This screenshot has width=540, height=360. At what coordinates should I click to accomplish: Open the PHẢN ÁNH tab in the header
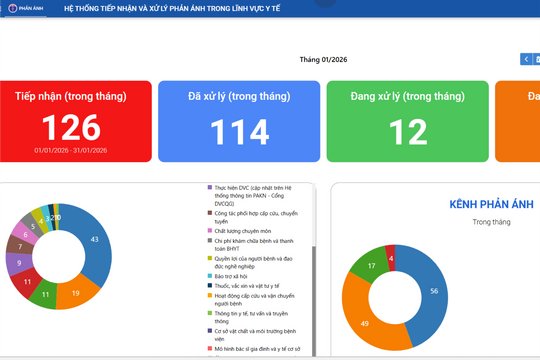(x=26, y=8)
